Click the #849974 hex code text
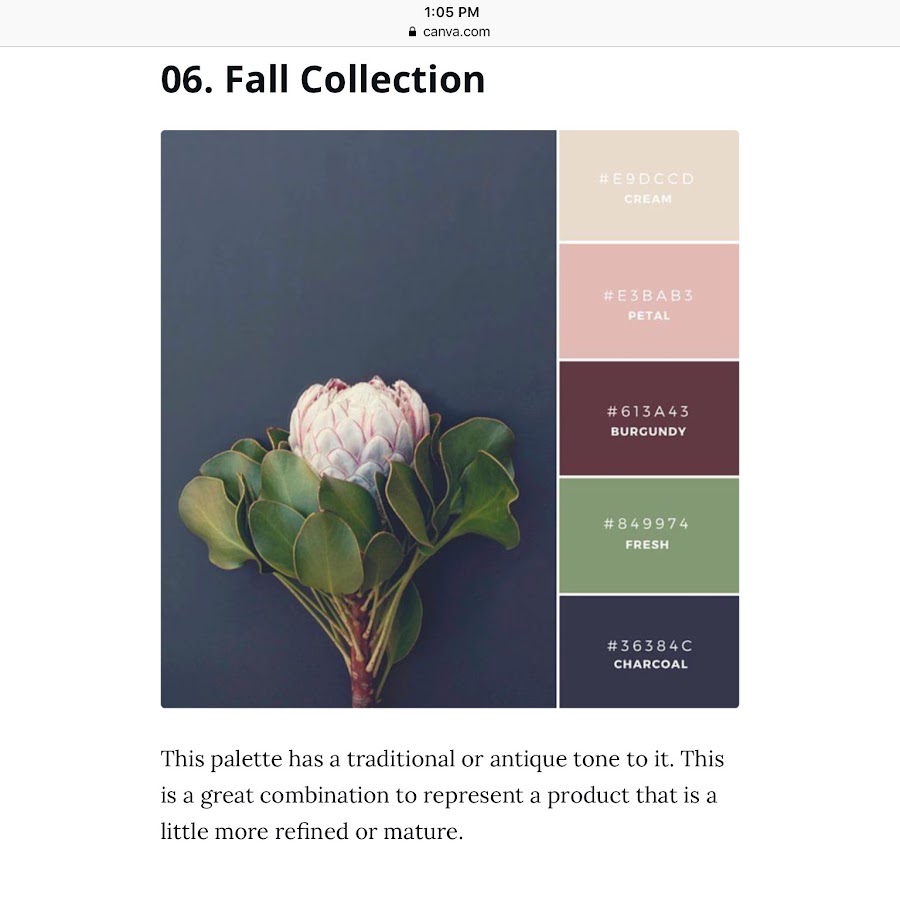 pos(646,523)
